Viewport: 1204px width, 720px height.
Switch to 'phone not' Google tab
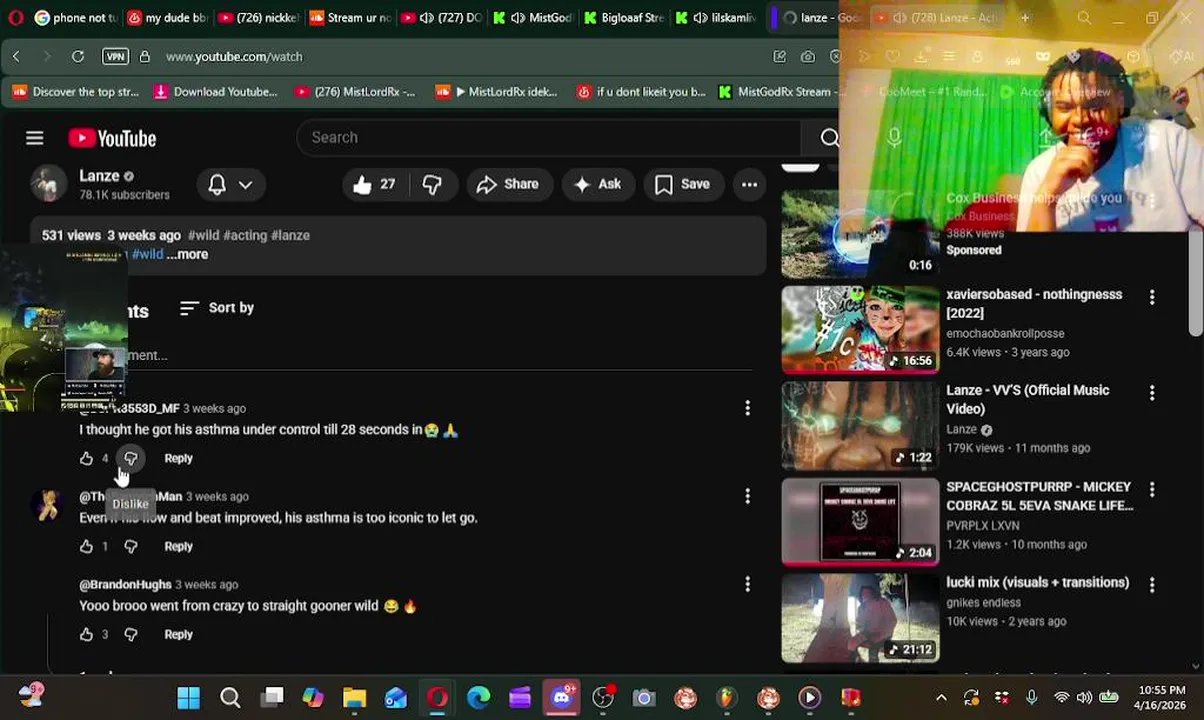tap(75, 18)
